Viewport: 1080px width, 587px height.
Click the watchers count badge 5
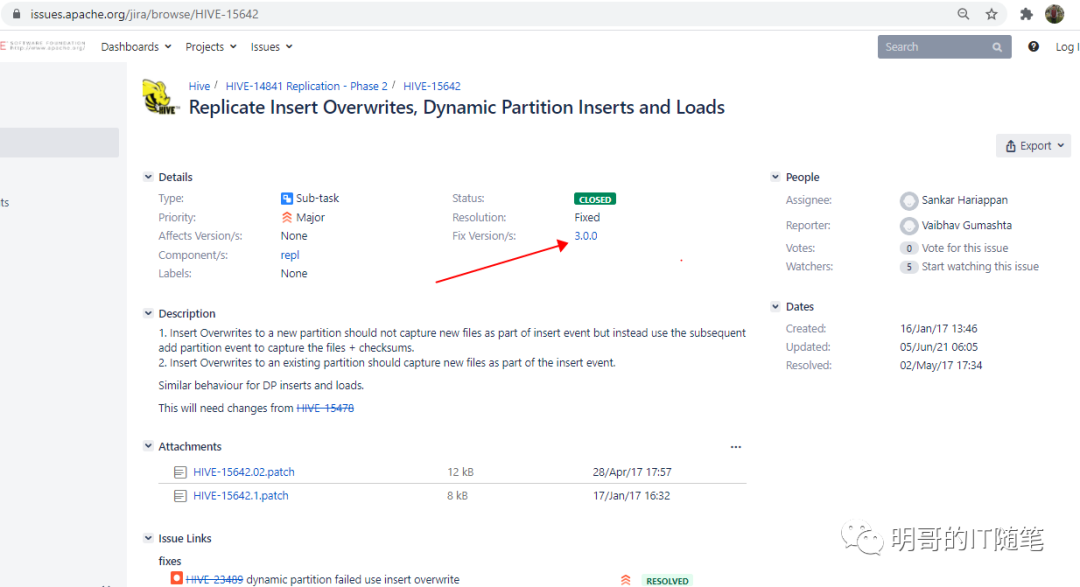coord(908,267)
